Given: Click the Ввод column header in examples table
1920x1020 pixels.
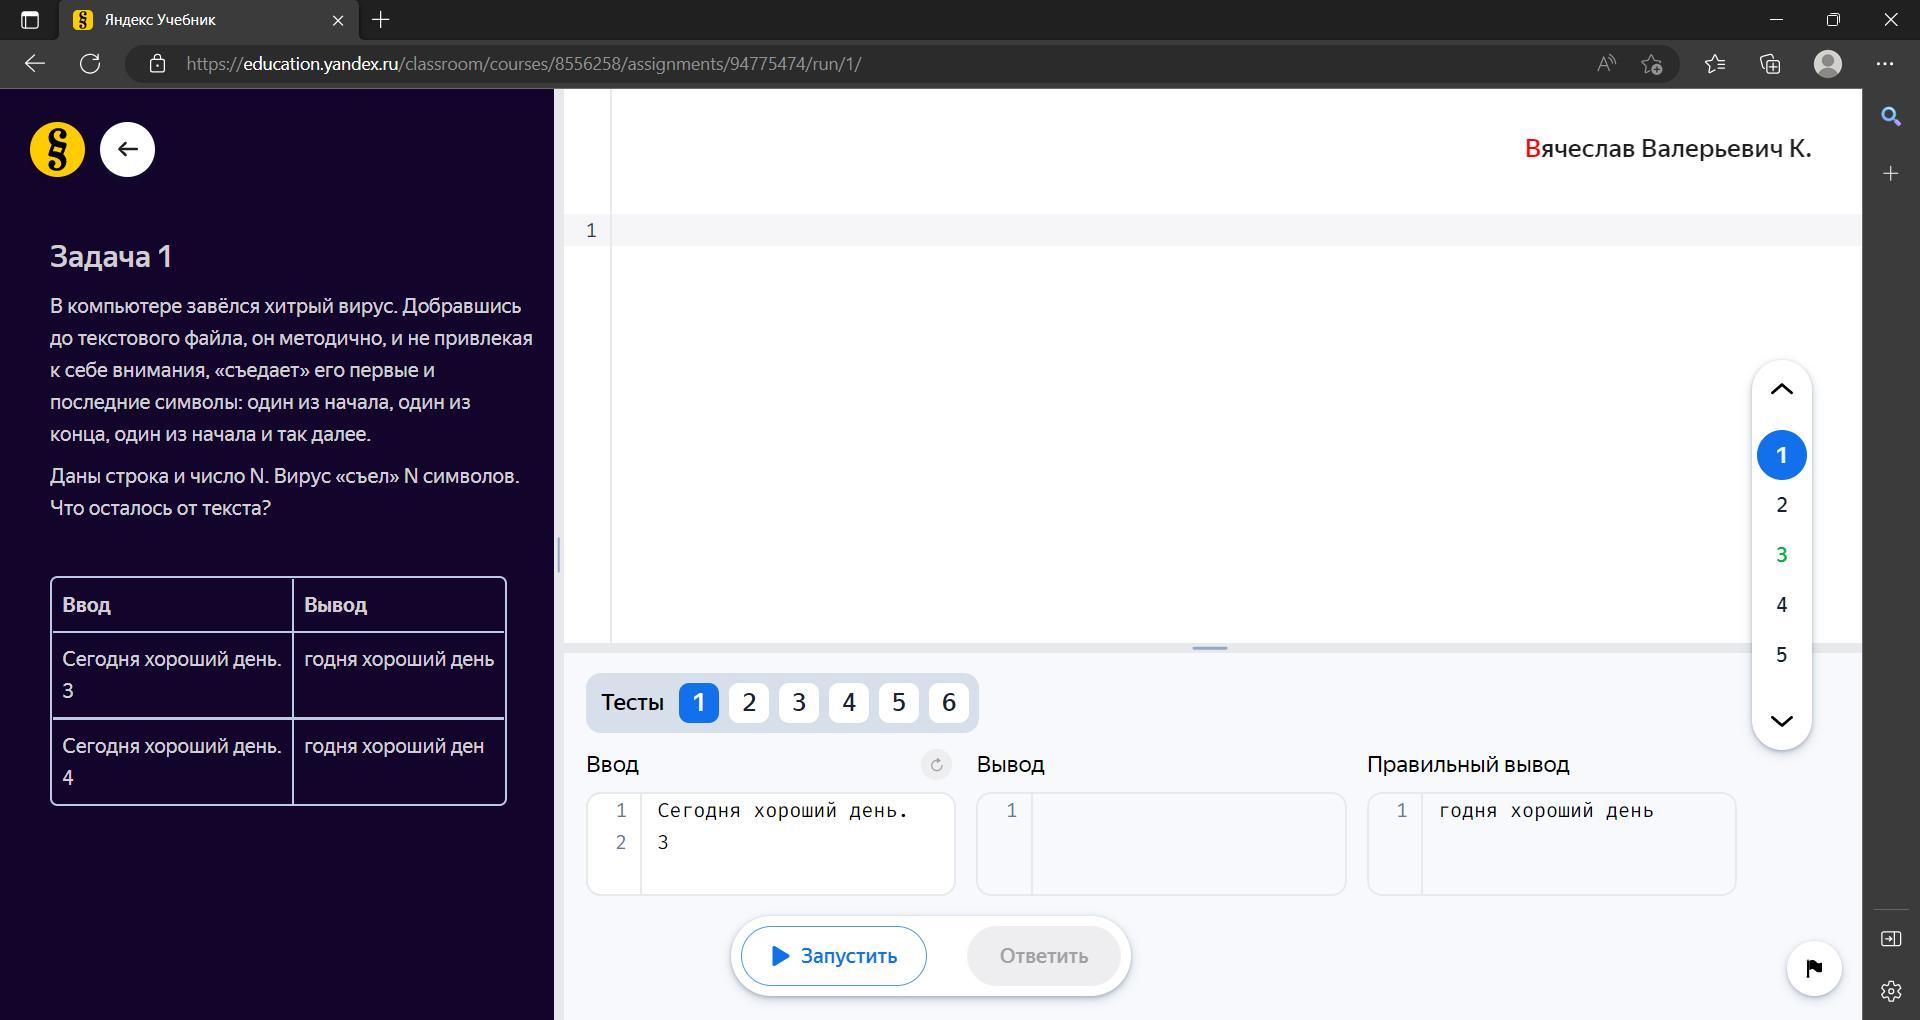Looking at the screenshot, I should (x=172, y=605).
